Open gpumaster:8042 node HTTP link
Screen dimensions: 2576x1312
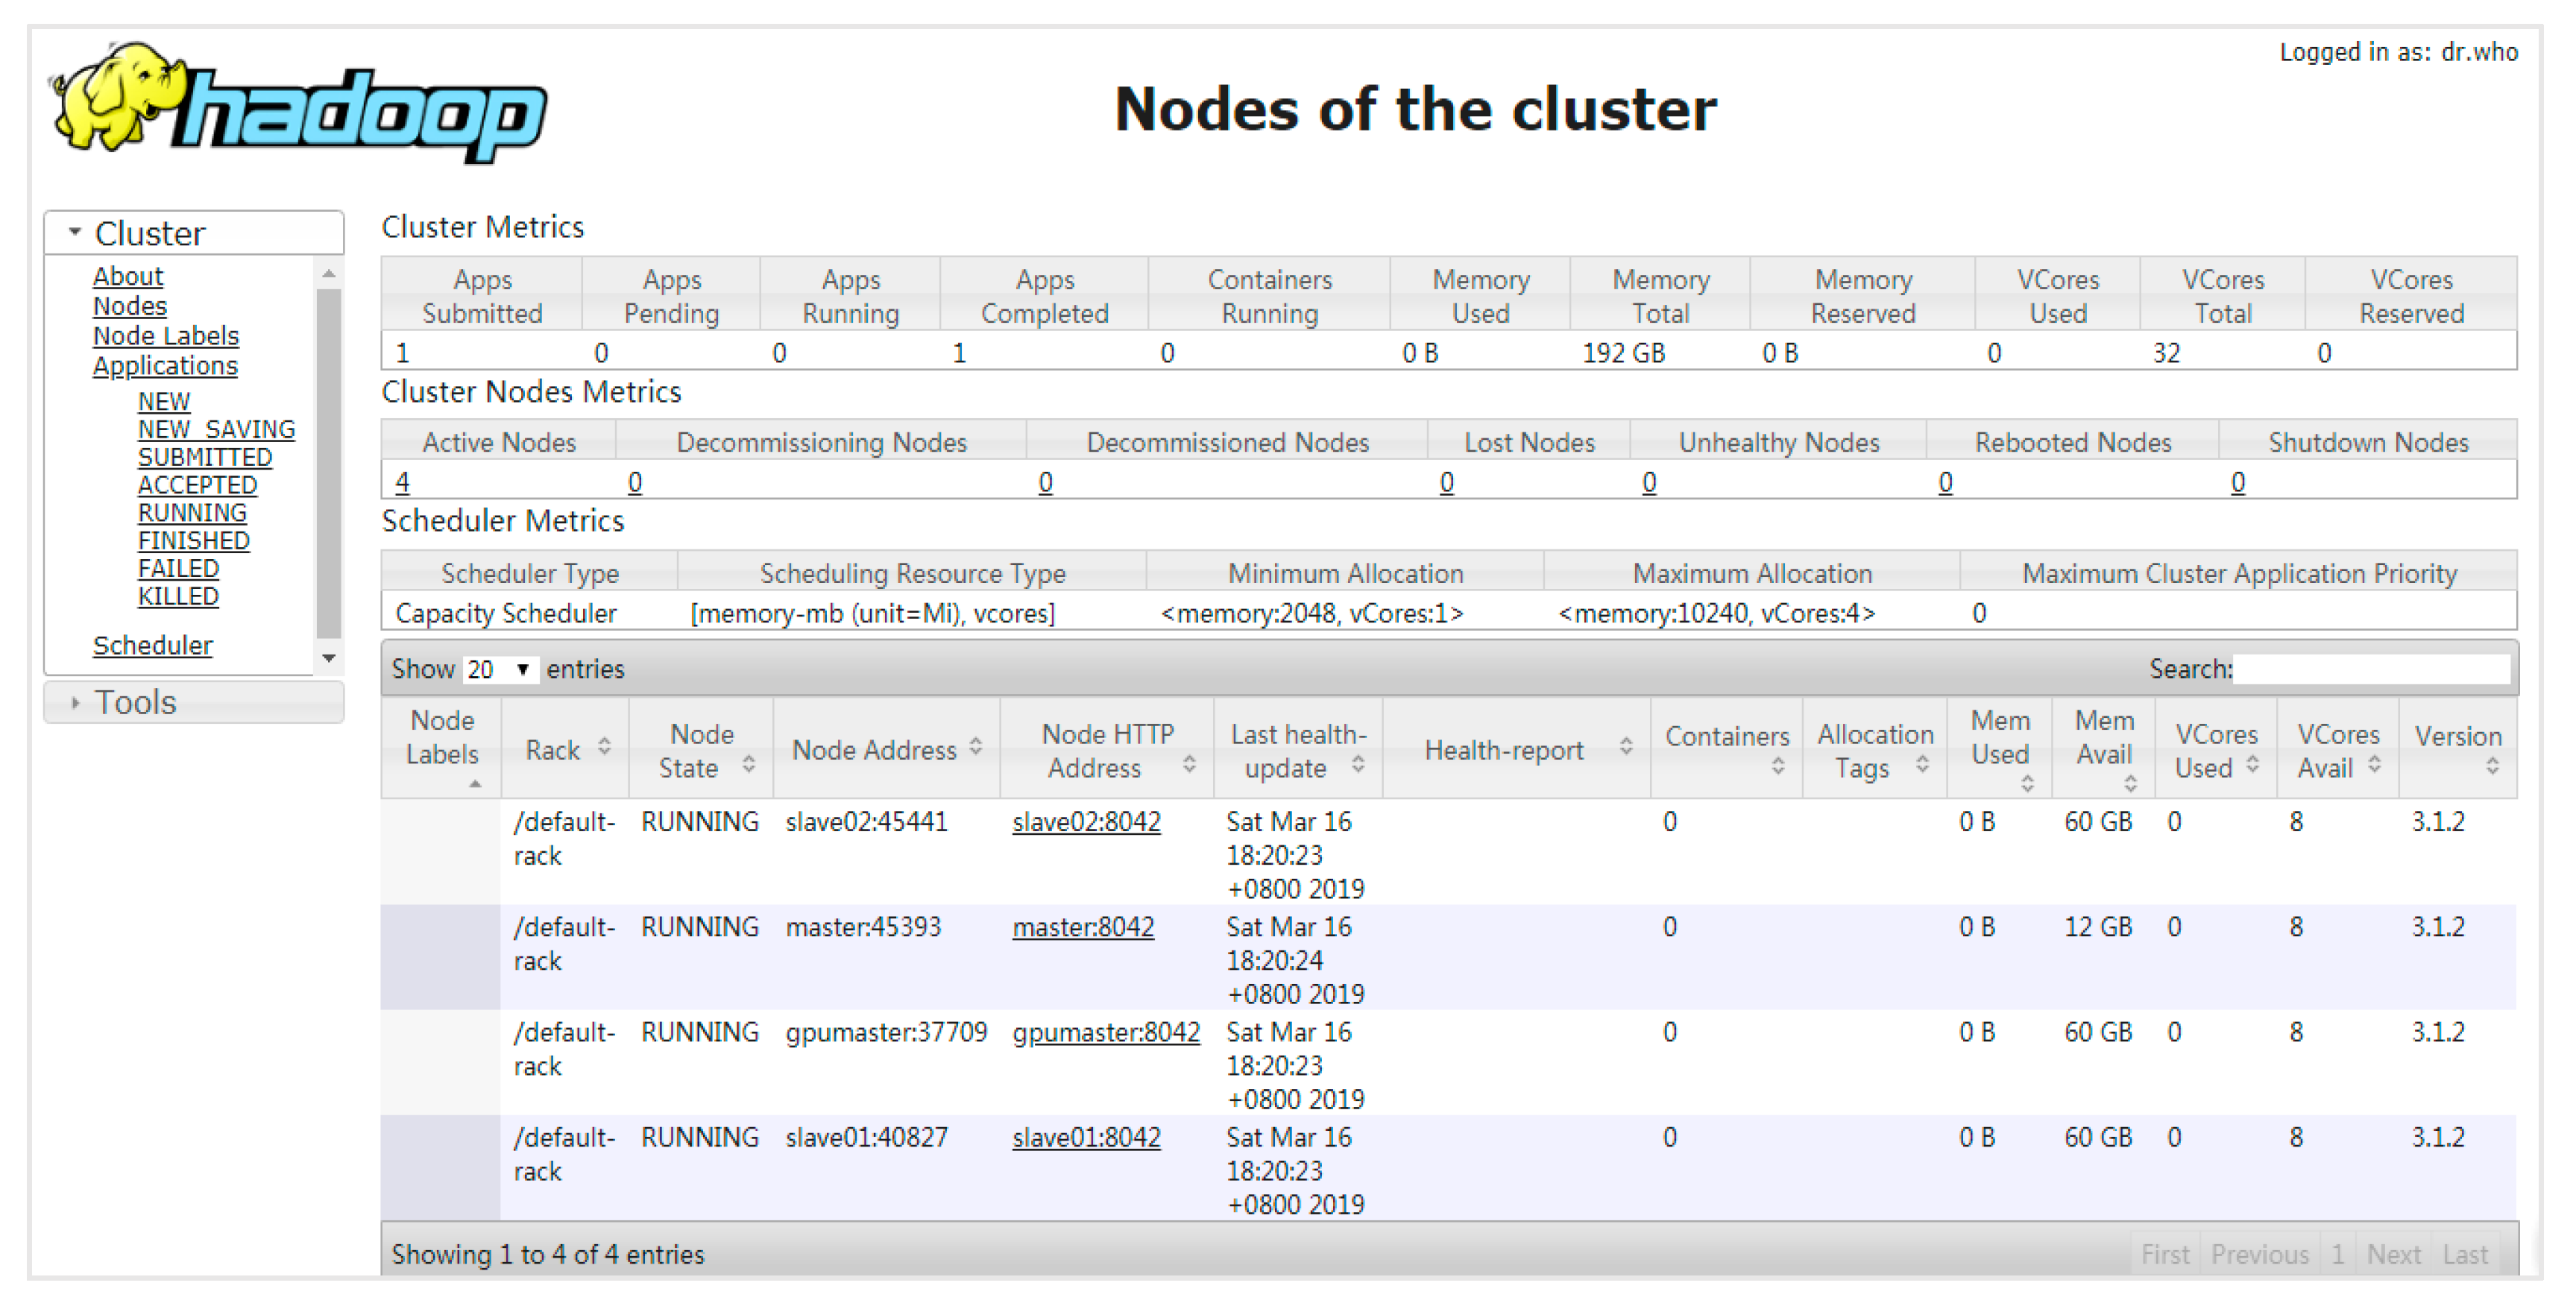(x=1105, y=1033)
